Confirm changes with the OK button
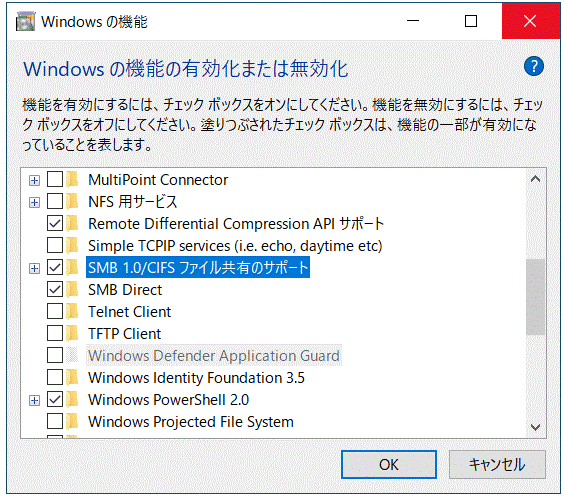566x497 pixels. click(x=389, y=464)
